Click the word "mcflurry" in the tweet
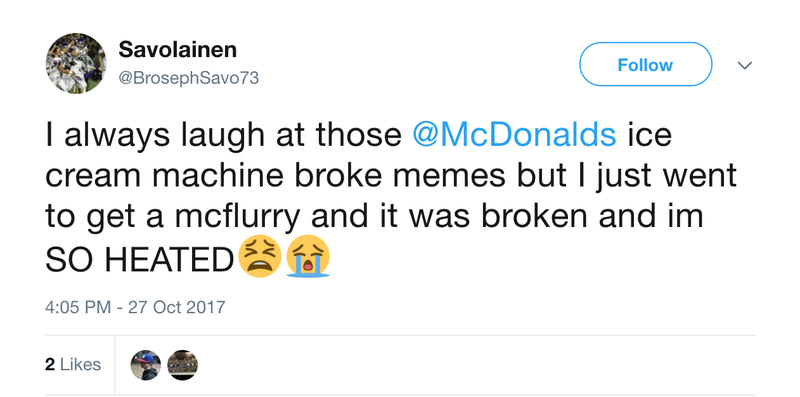 pos(238,218)
